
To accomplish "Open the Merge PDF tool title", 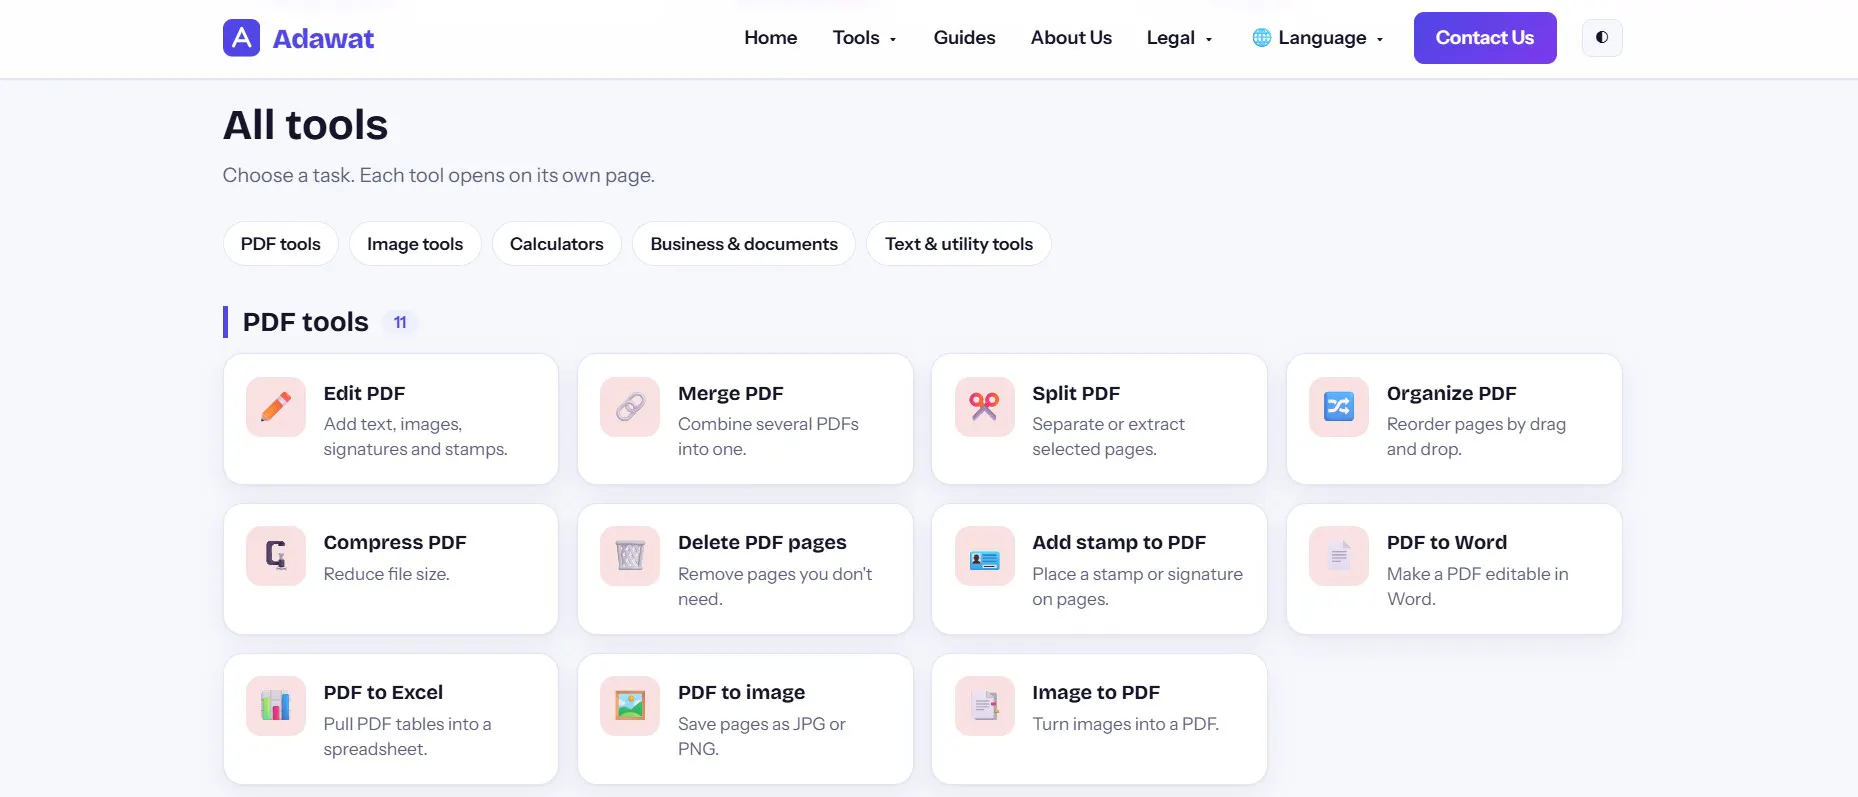I will tap(730, 393).
